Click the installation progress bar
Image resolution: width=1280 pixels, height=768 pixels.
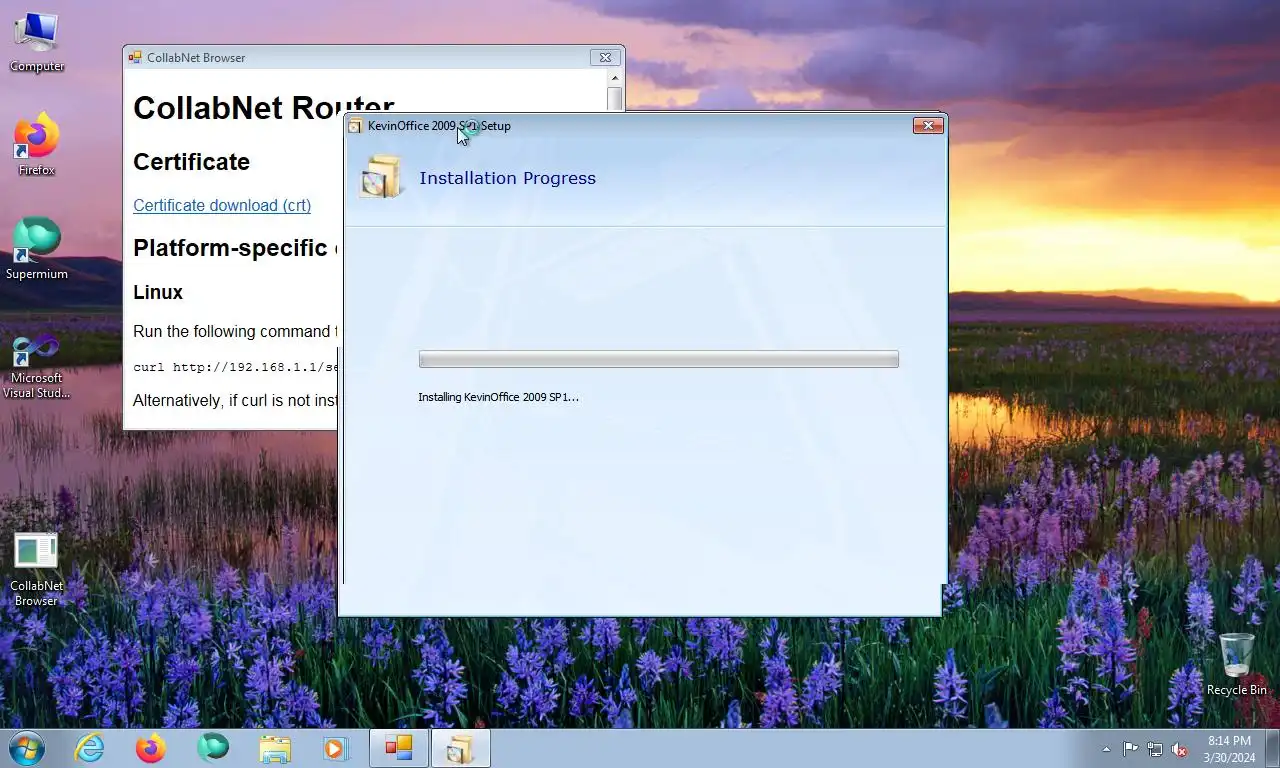coord(658,359)
